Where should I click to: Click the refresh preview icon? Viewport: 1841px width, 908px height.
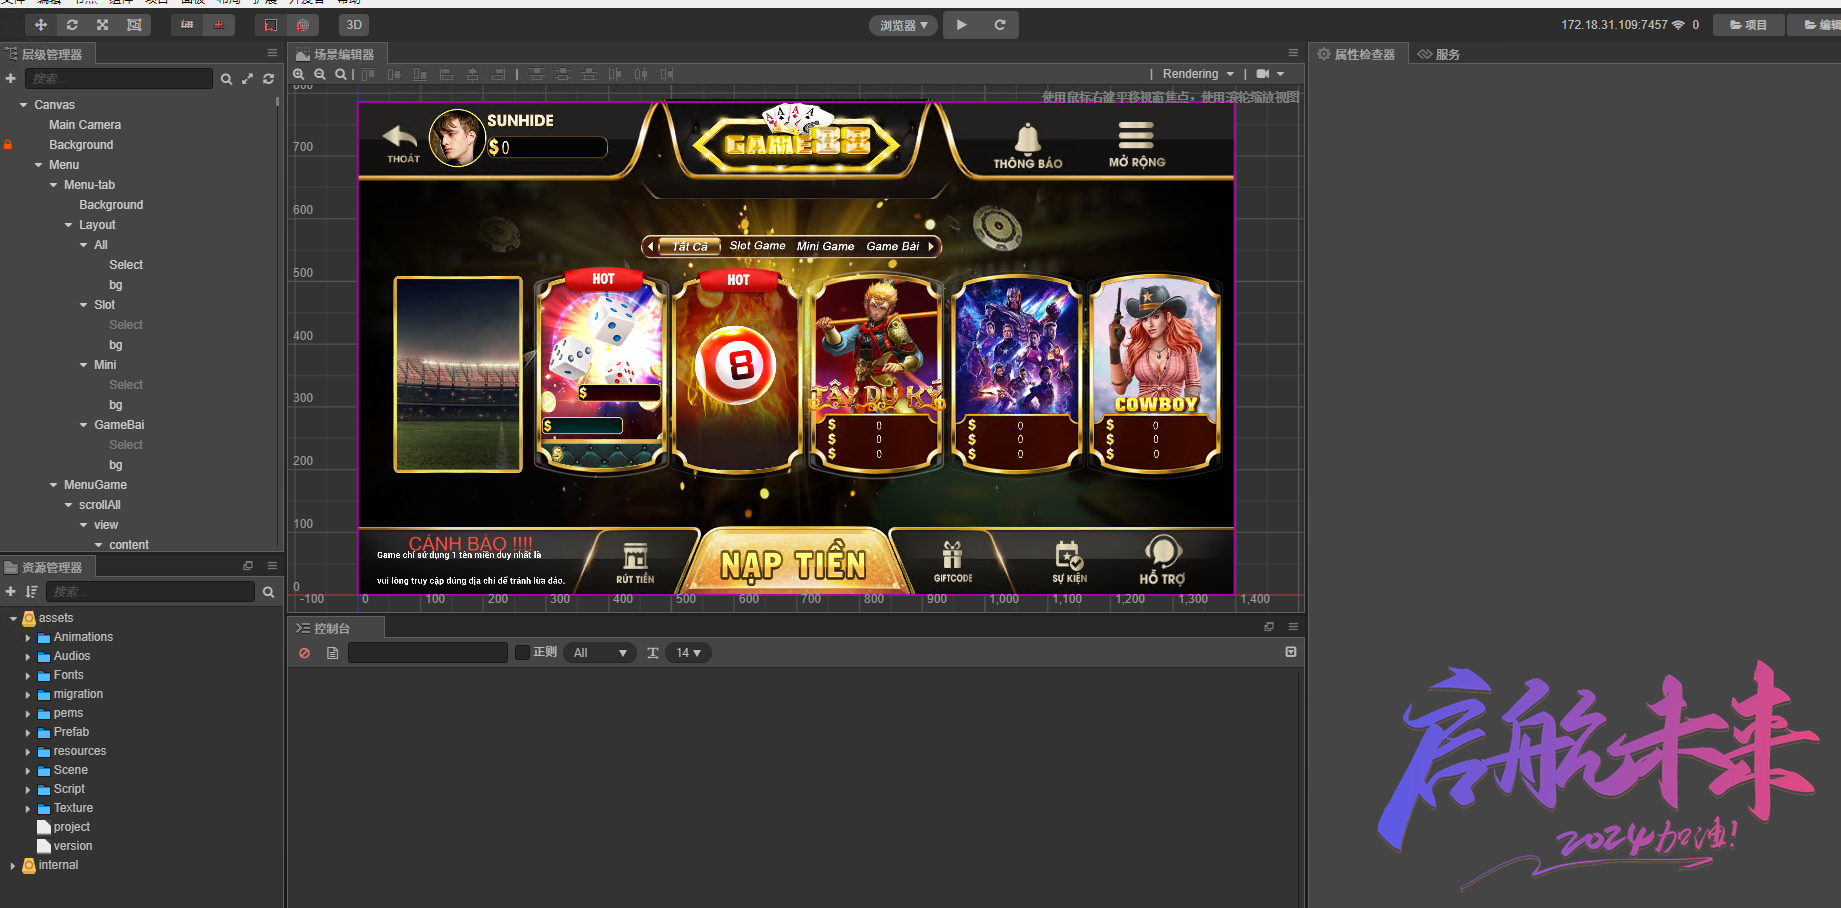999,25
